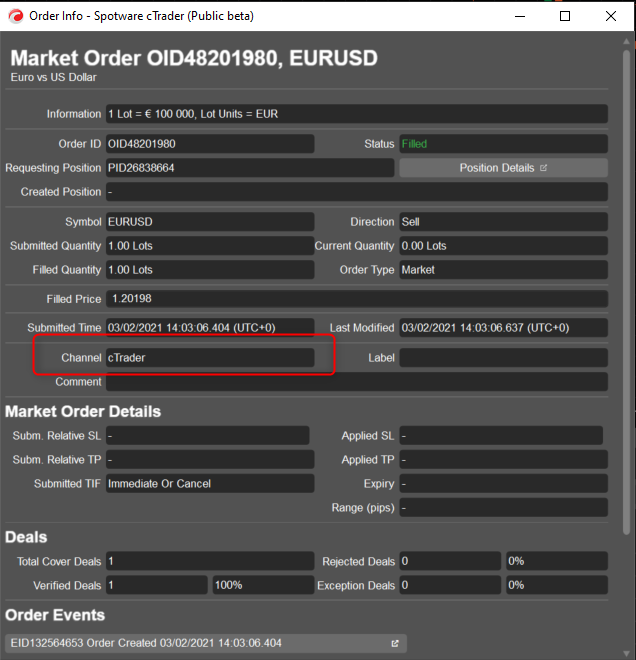Click the Order Created event row EID132564653

coord(206,643)
